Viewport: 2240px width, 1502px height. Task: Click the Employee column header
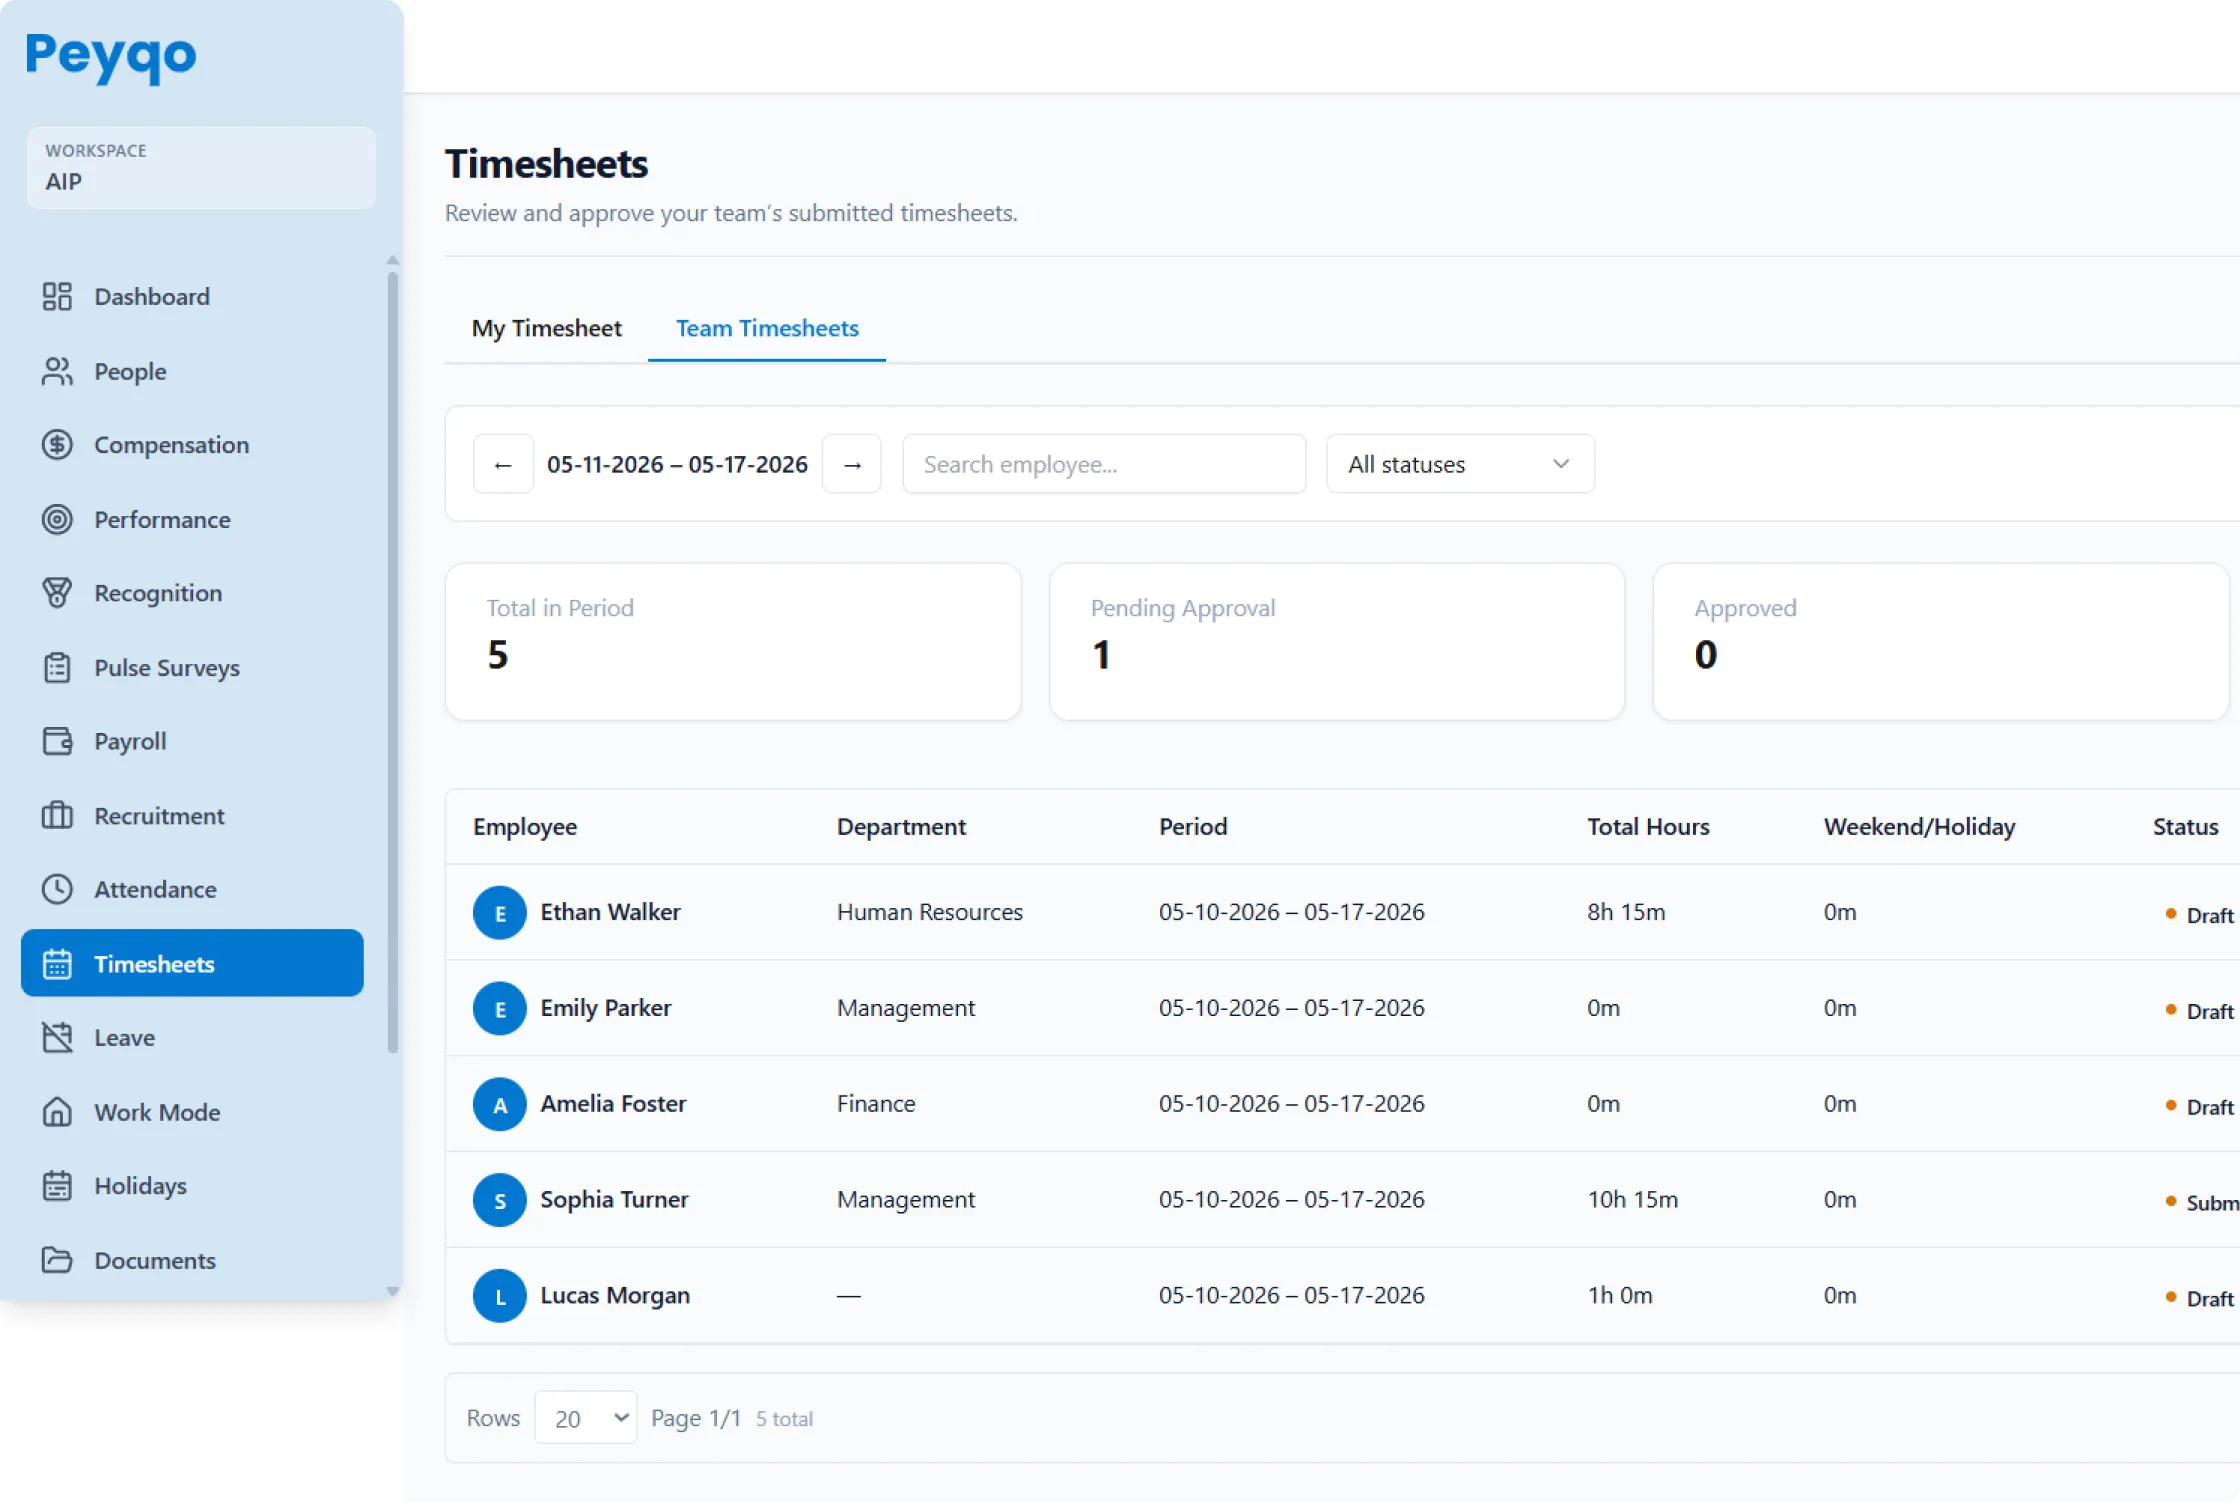(x=525, y=827)
